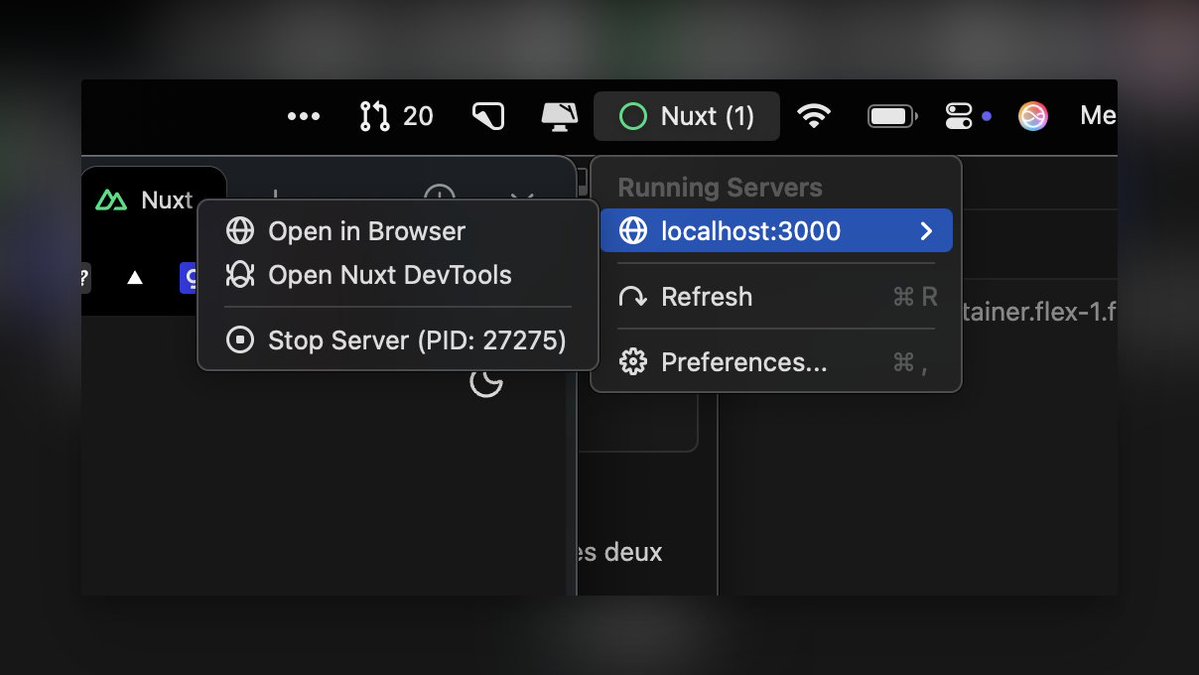Open the display screen menu bar icon
Screen dimensions: 1199x675
tap(560, 116)
